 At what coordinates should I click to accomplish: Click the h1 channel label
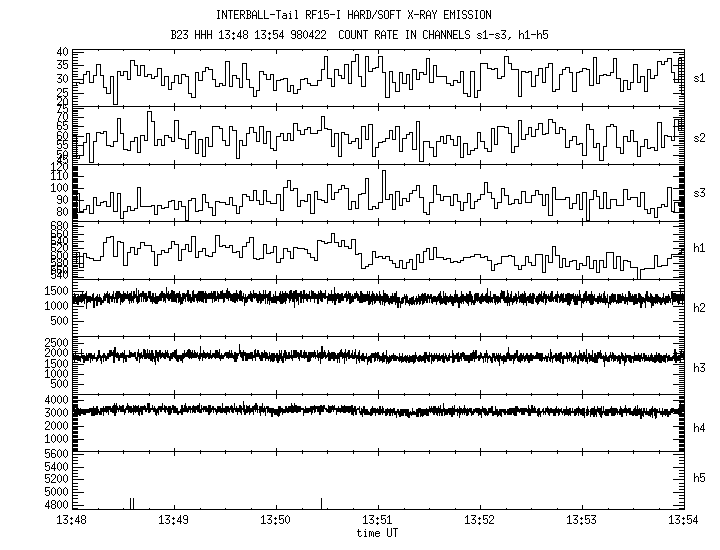(x=700, y=248)
